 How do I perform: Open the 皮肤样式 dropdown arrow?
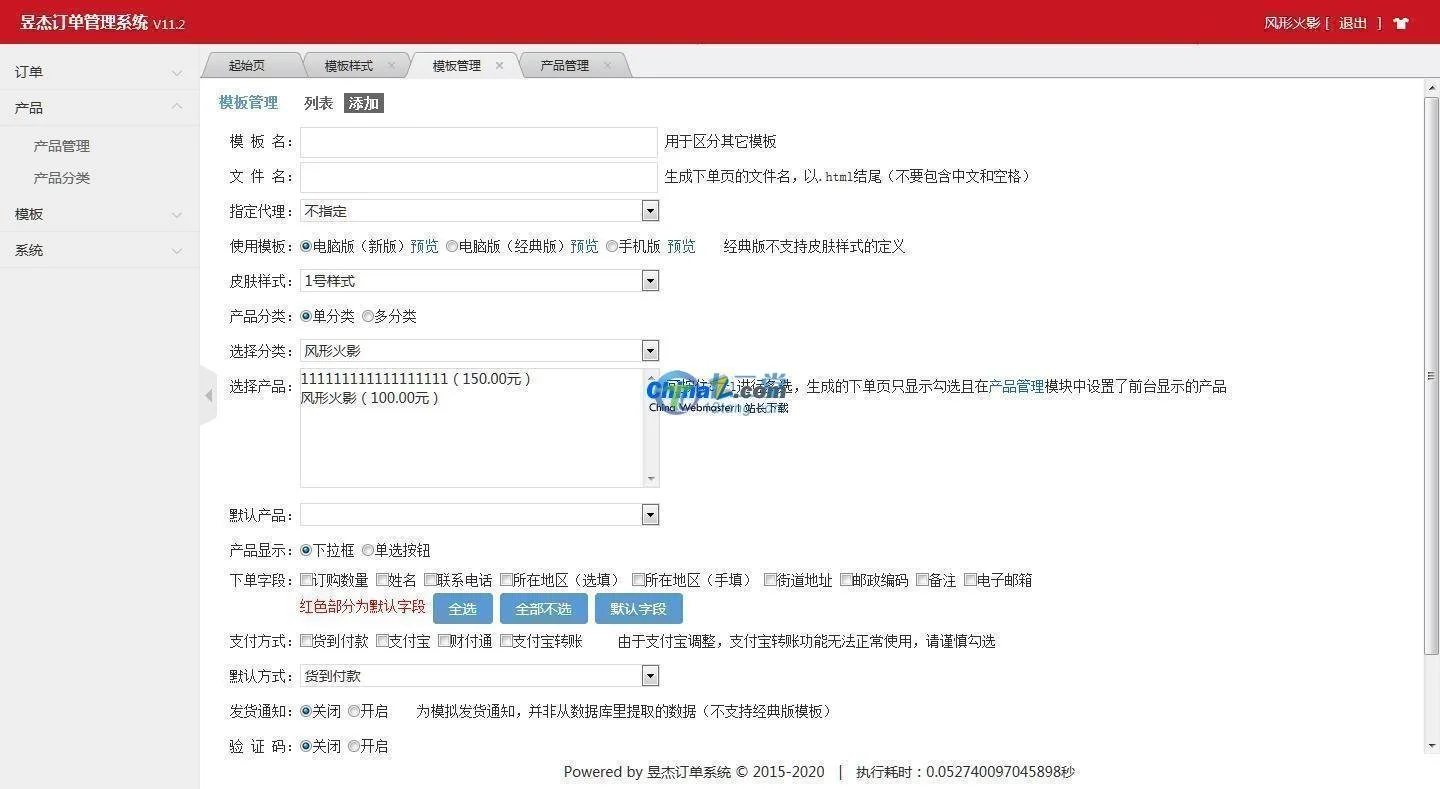(650, 281)
